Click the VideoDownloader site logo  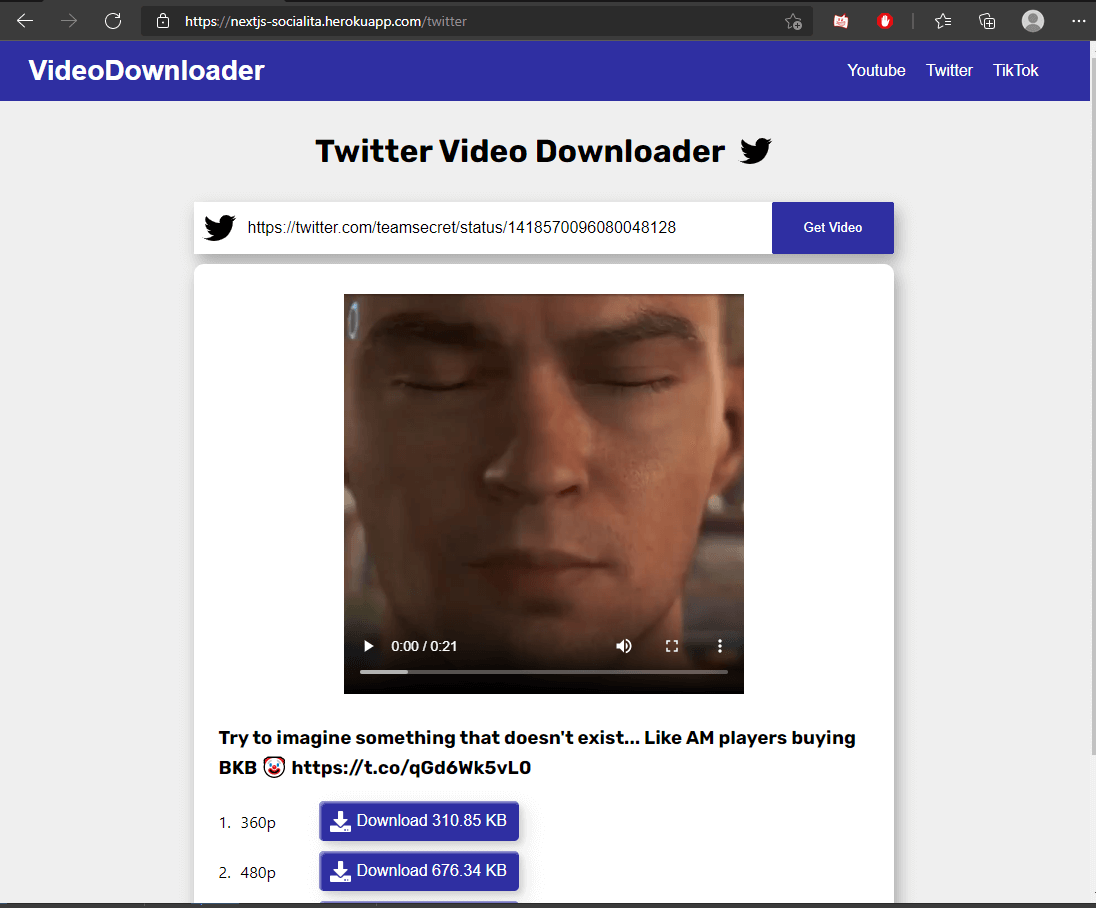(x=146, y=71)
